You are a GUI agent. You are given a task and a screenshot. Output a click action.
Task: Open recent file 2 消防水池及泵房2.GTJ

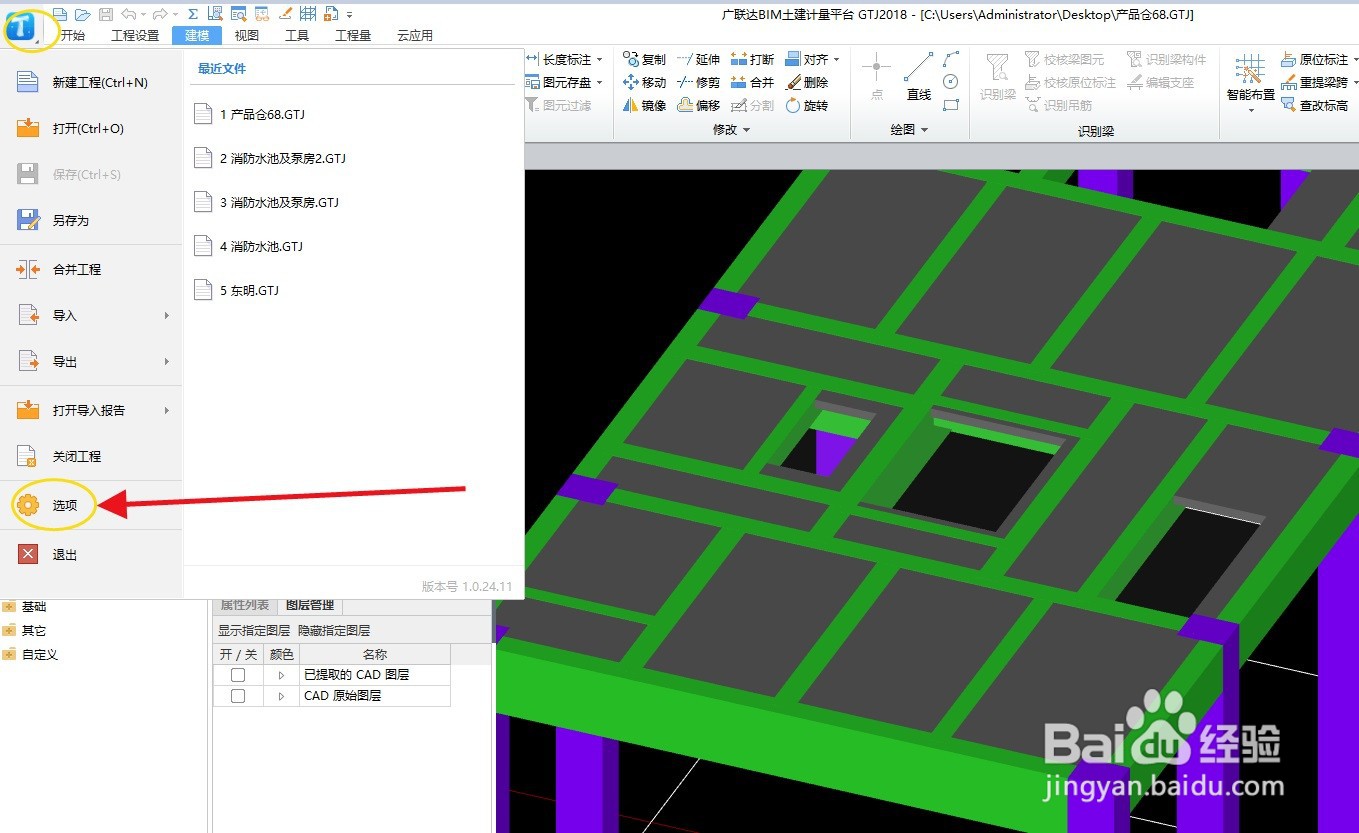(270, 158)
